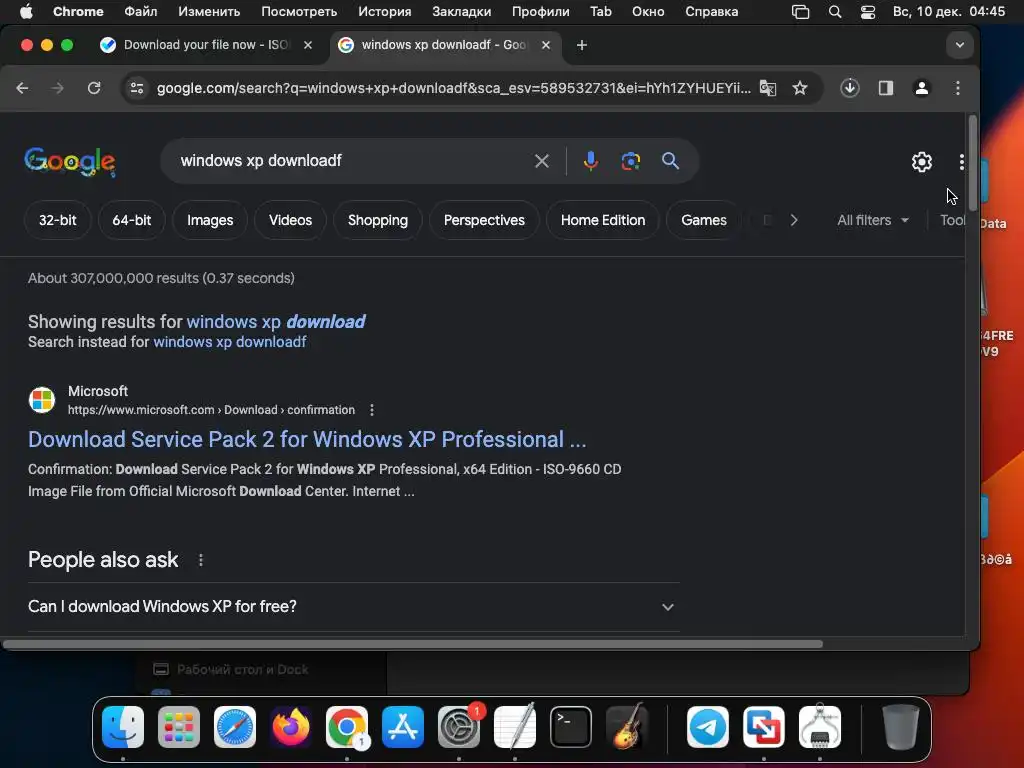This screenshot has height=768, width=1024.
Task: Open Launchpad in the Dock
Action: tap(179, 727)
